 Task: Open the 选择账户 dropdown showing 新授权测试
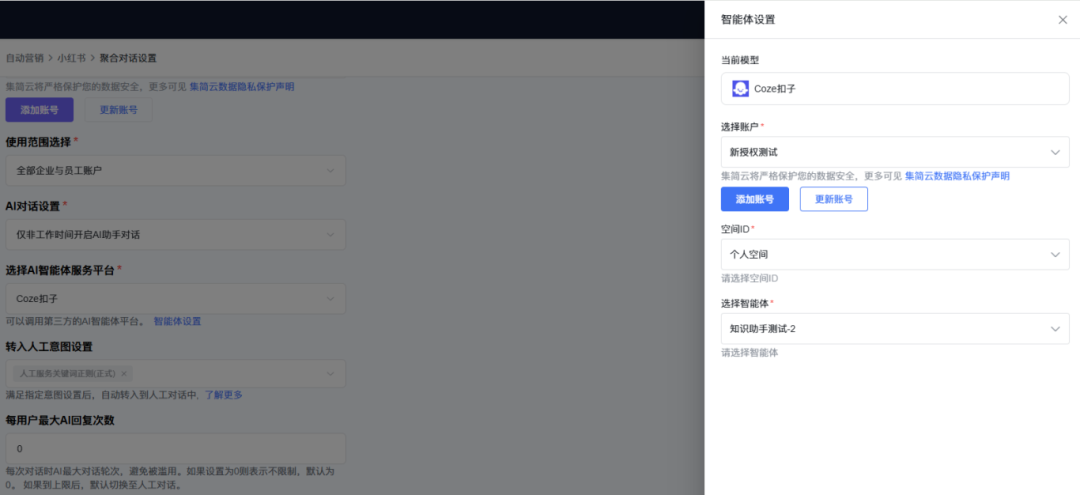pos(895,152)
